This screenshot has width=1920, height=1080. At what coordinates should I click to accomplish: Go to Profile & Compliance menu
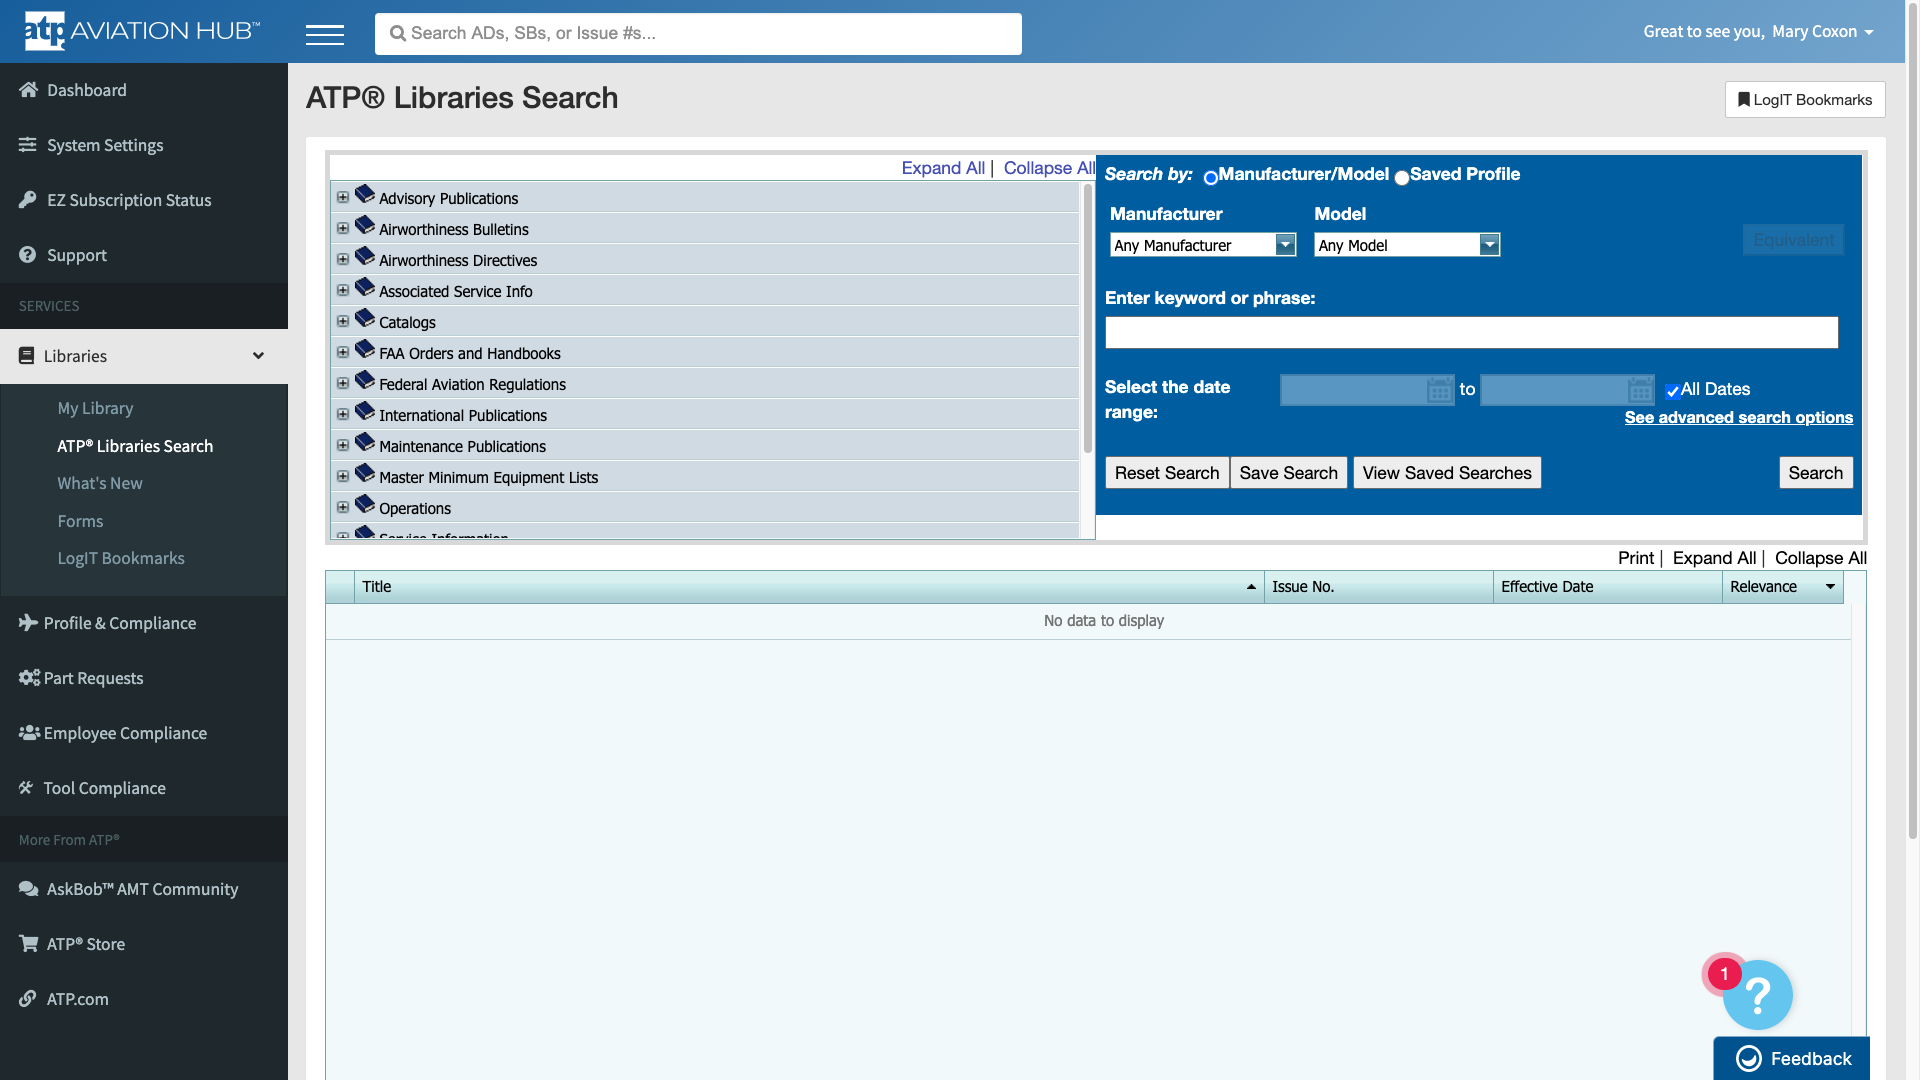[x=120, y=623]
